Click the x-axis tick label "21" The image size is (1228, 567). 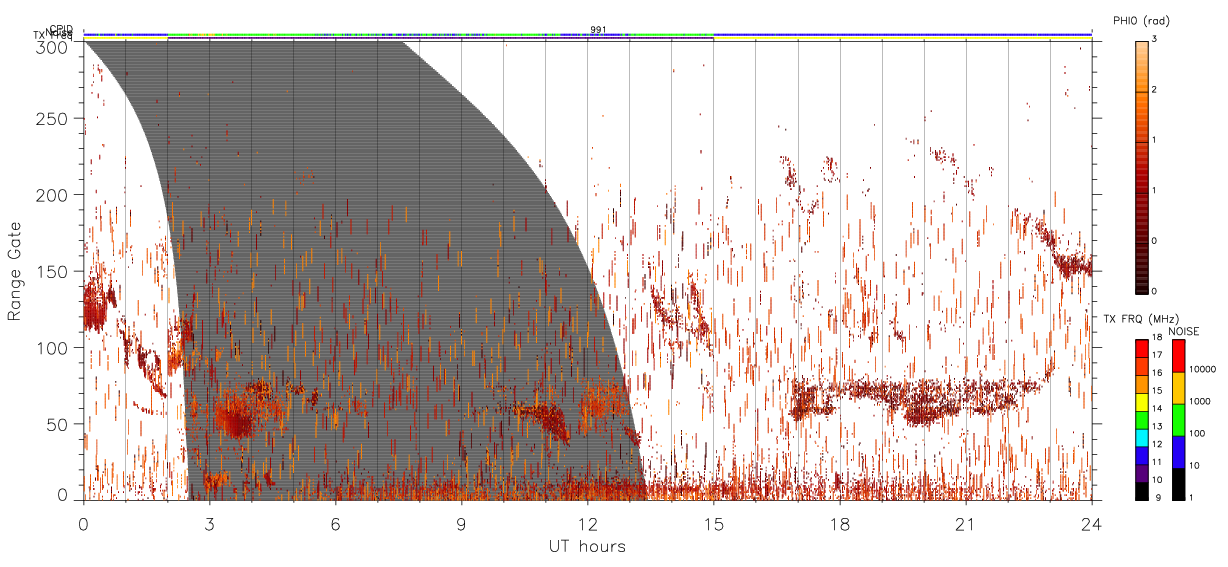tap(966, 524)
